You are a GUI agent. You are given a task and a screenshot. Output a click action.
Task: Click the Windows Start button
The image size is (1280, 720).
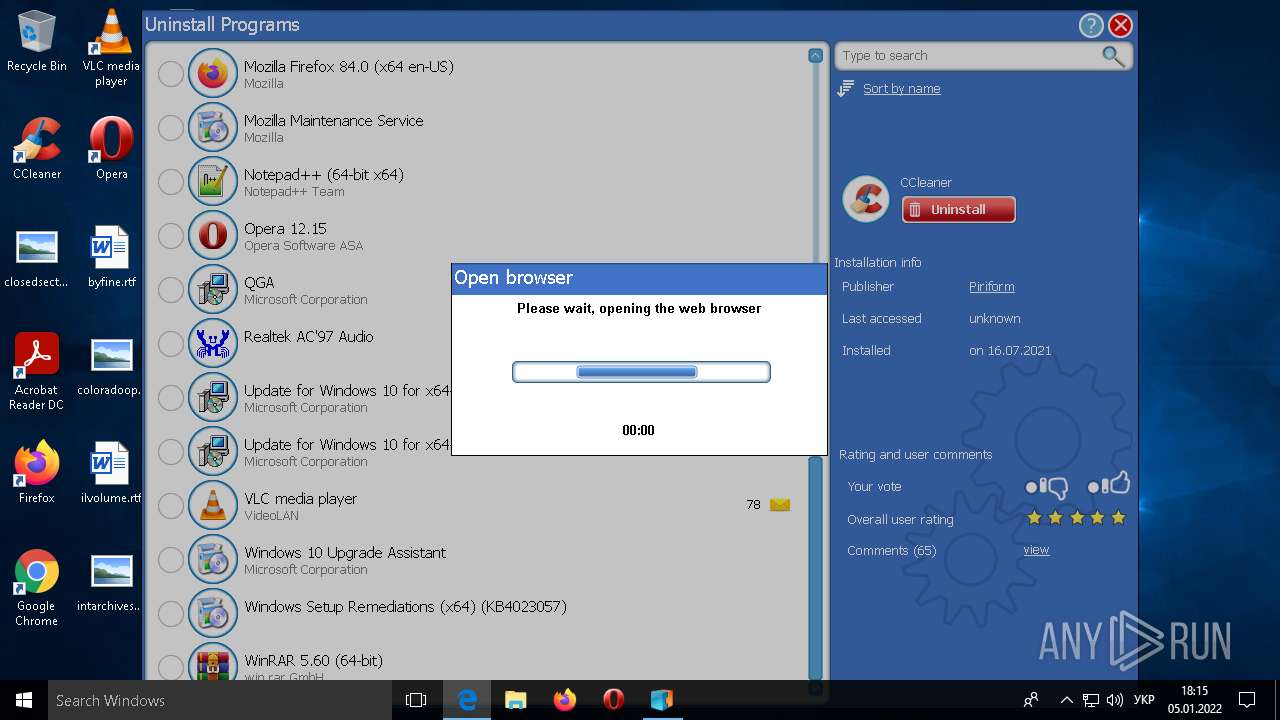[24, 700]
